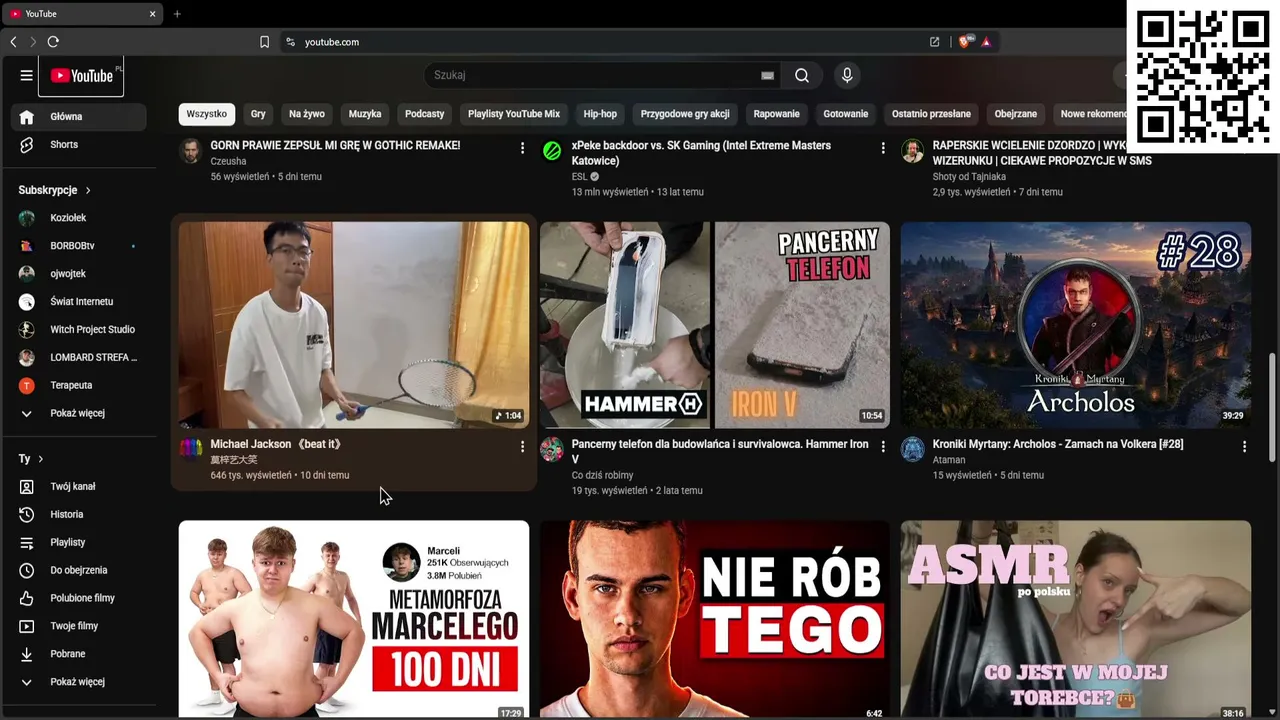Go to Główna in the sidebar

(78, 117)
